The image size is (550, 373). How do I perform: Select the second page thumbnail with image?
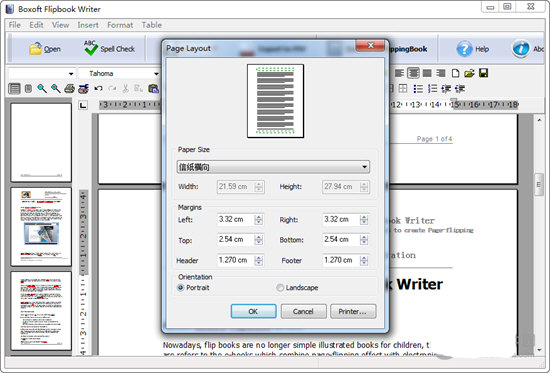coord(41,227)
